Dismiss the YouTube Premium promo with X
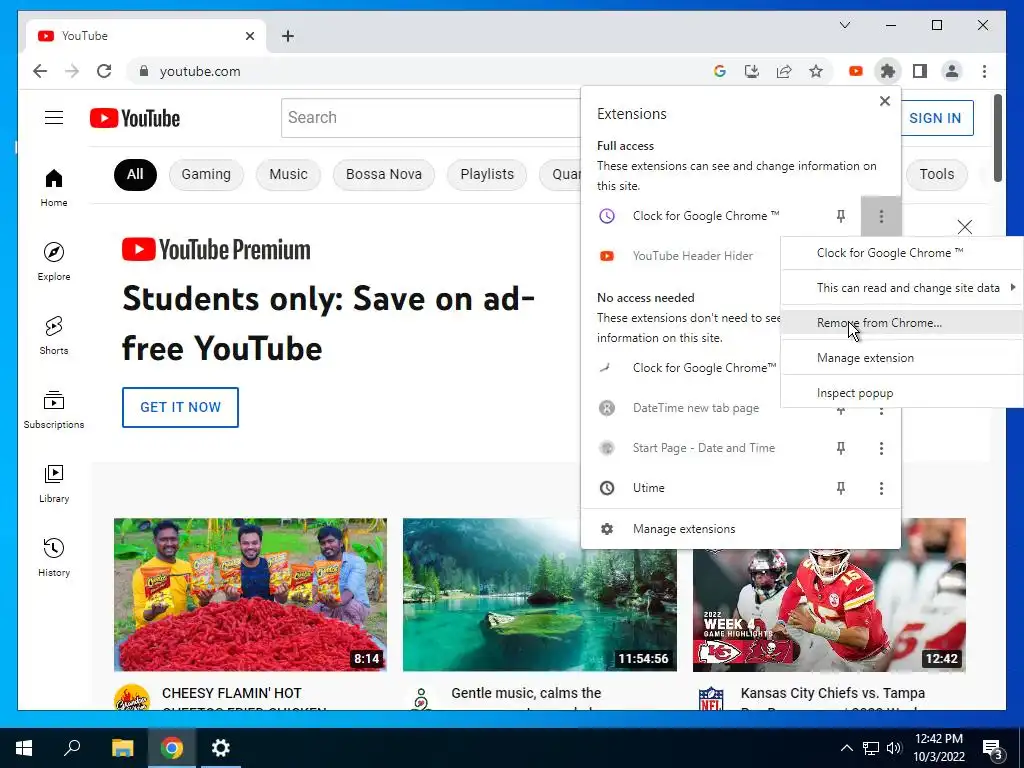This screenshot has width=1024, height=768. point(965,227)
